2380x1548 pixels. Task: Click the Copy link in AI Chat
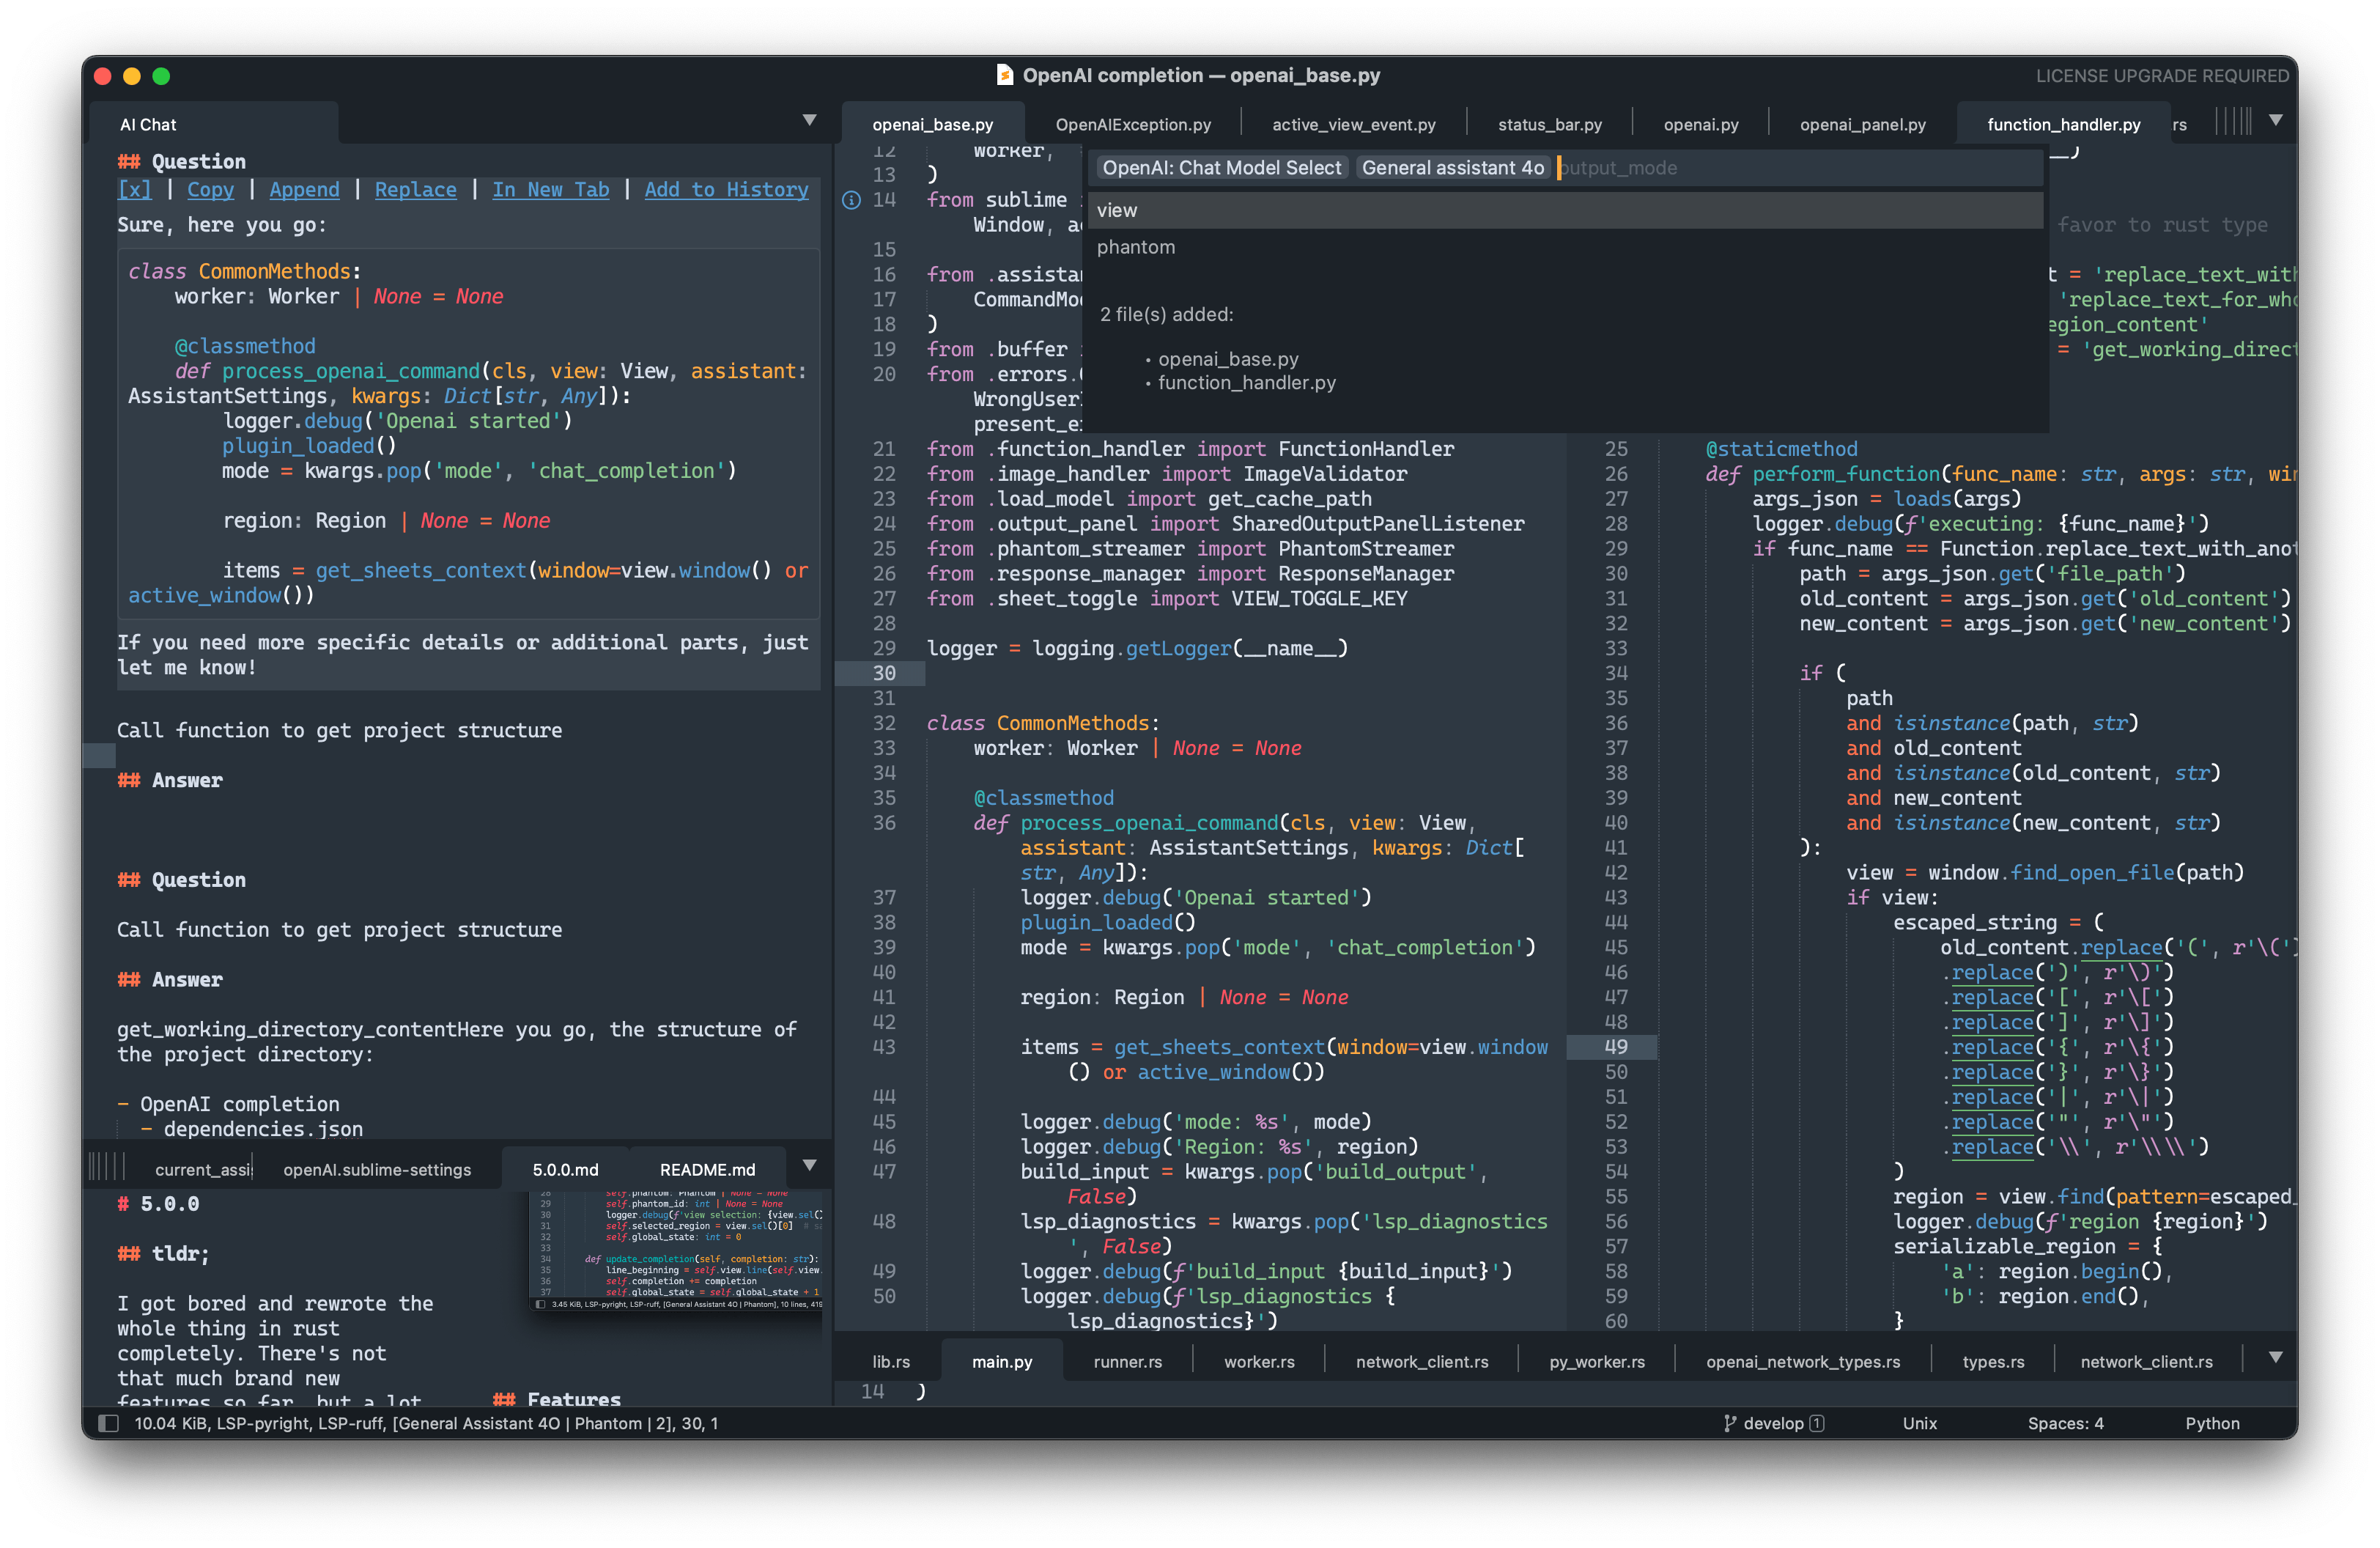click(x=210, y=189)
